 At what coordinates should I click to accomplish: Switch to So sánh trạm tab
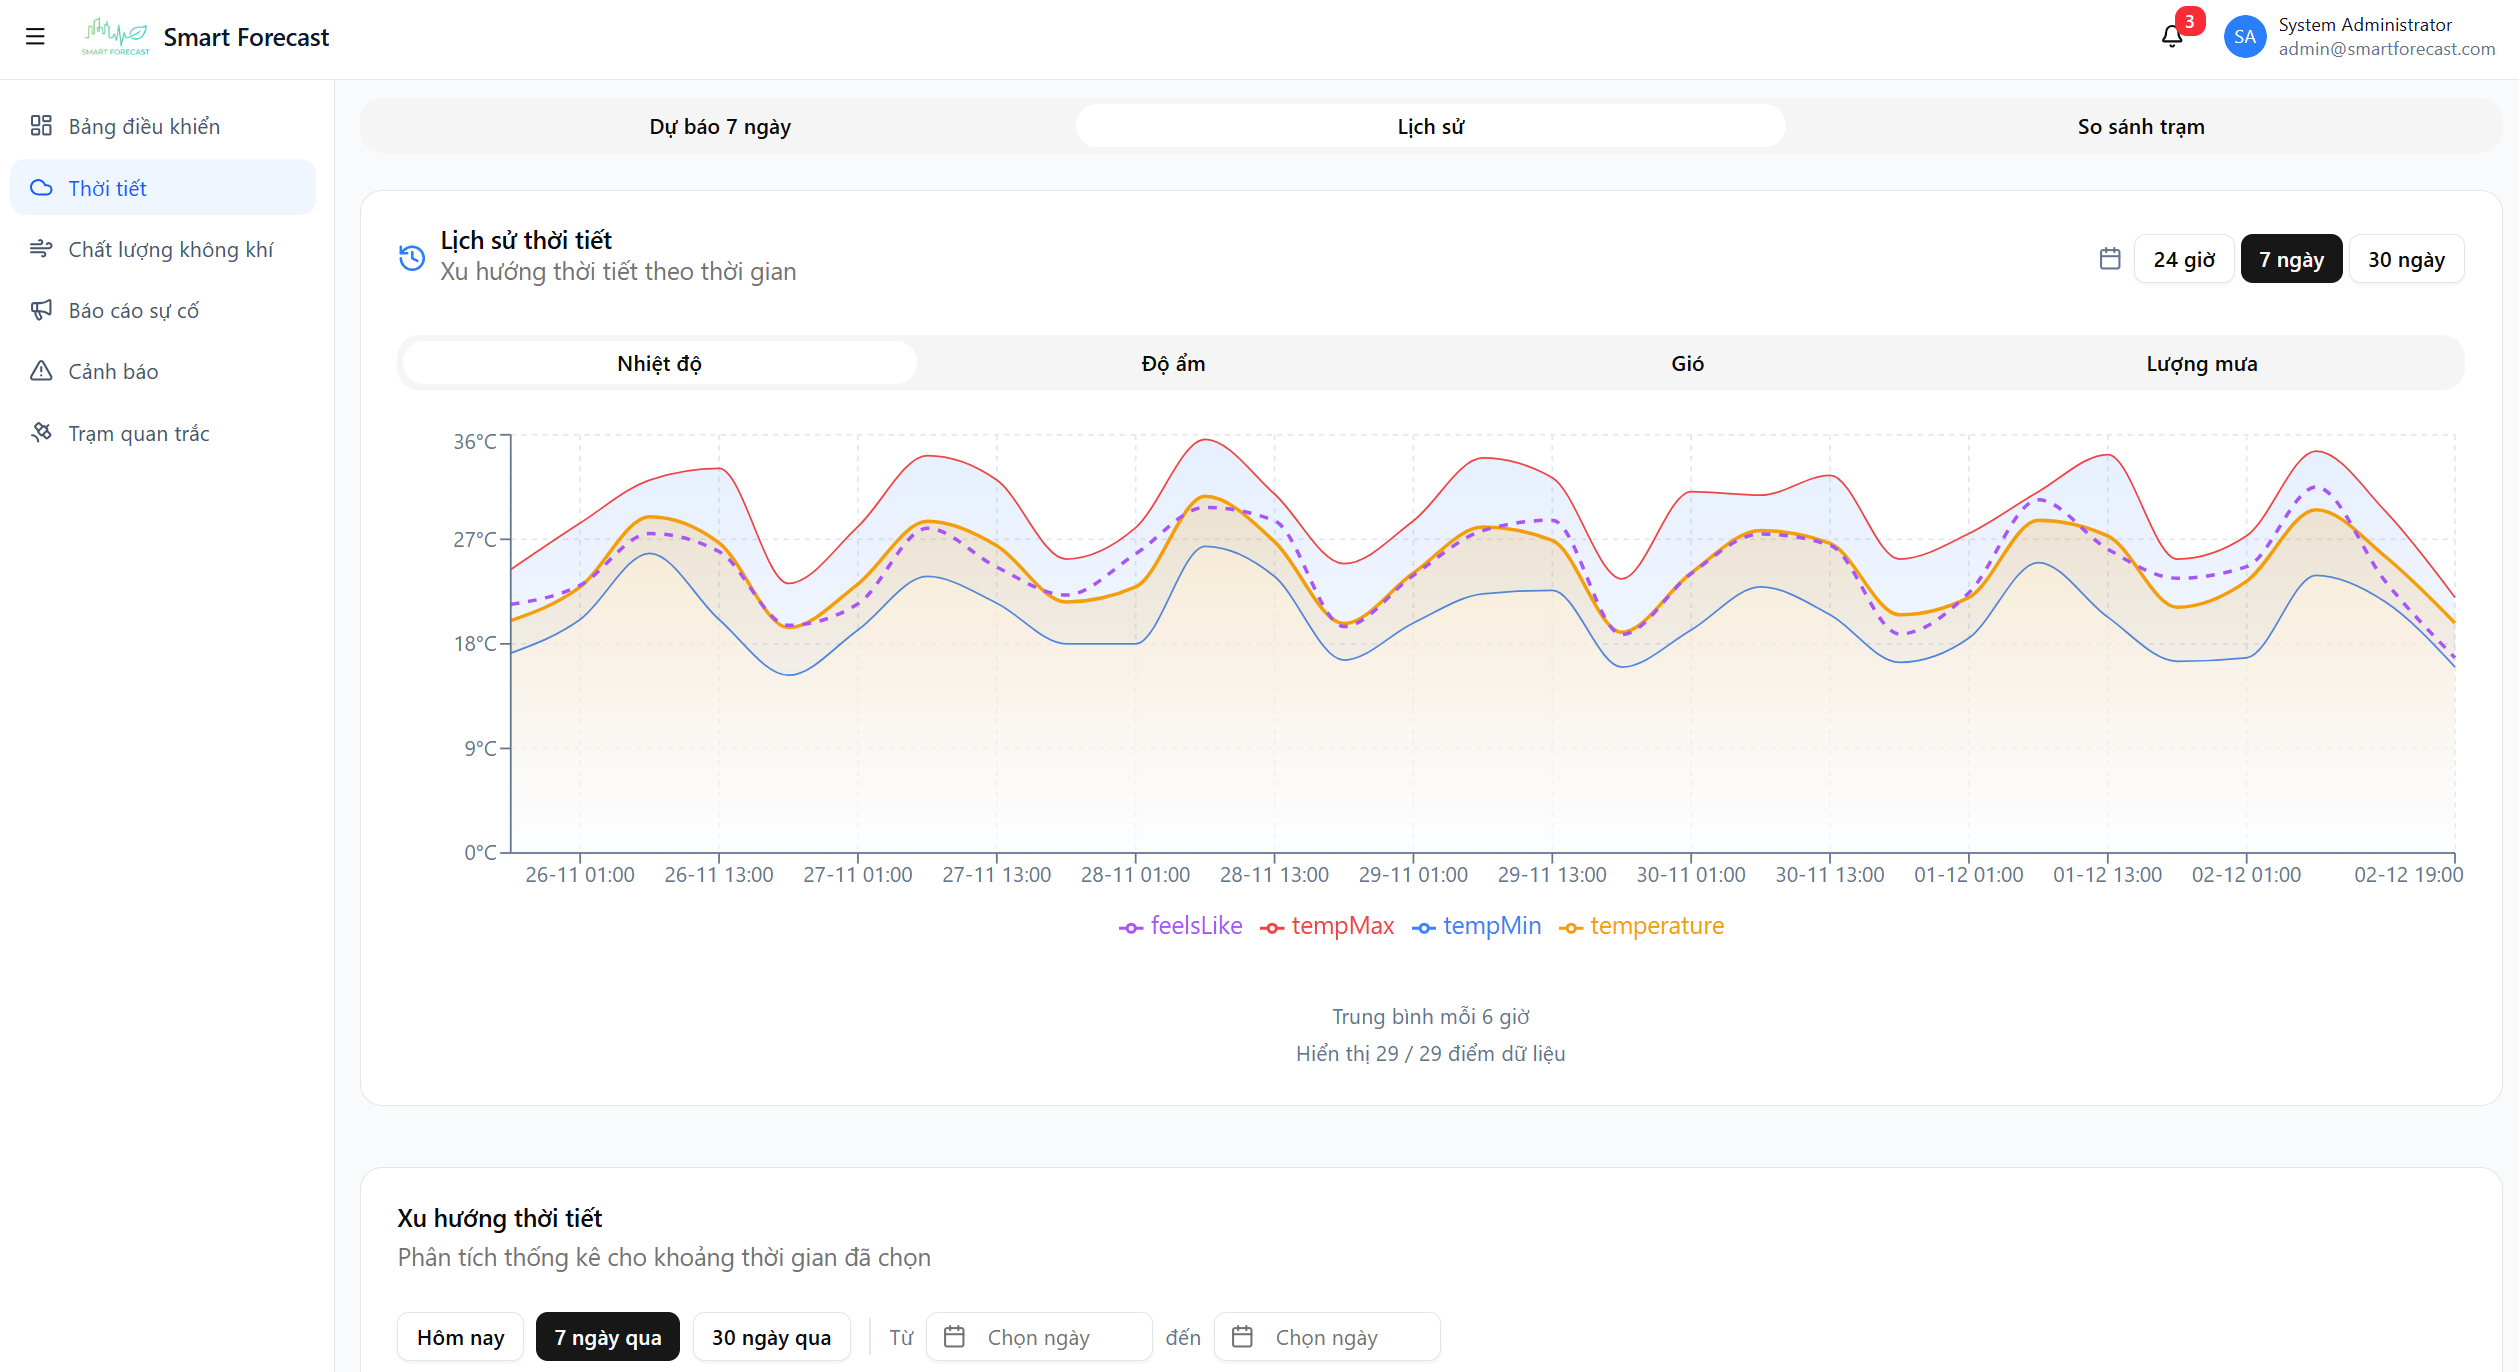pos(2140,127)
